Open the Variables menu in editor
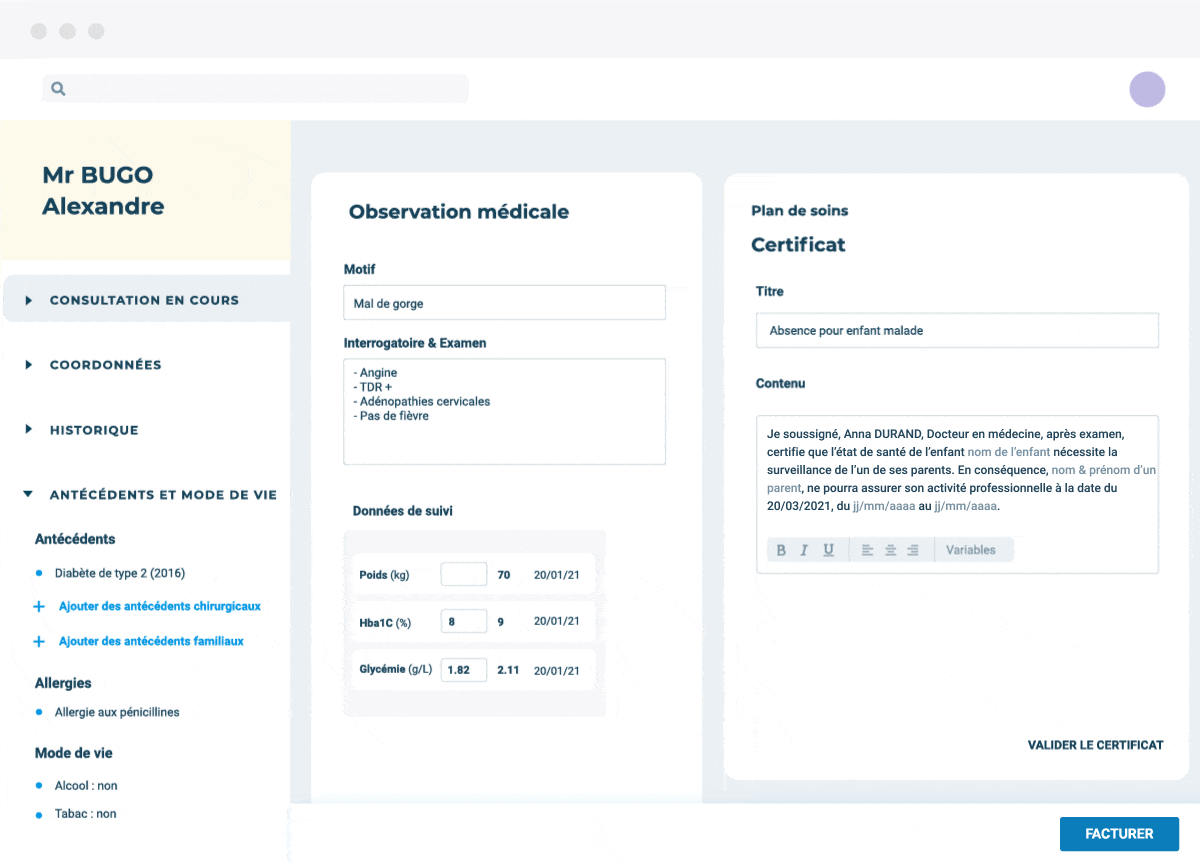Viewport: 1200px width, 864px height. click(x=970, y=550)
